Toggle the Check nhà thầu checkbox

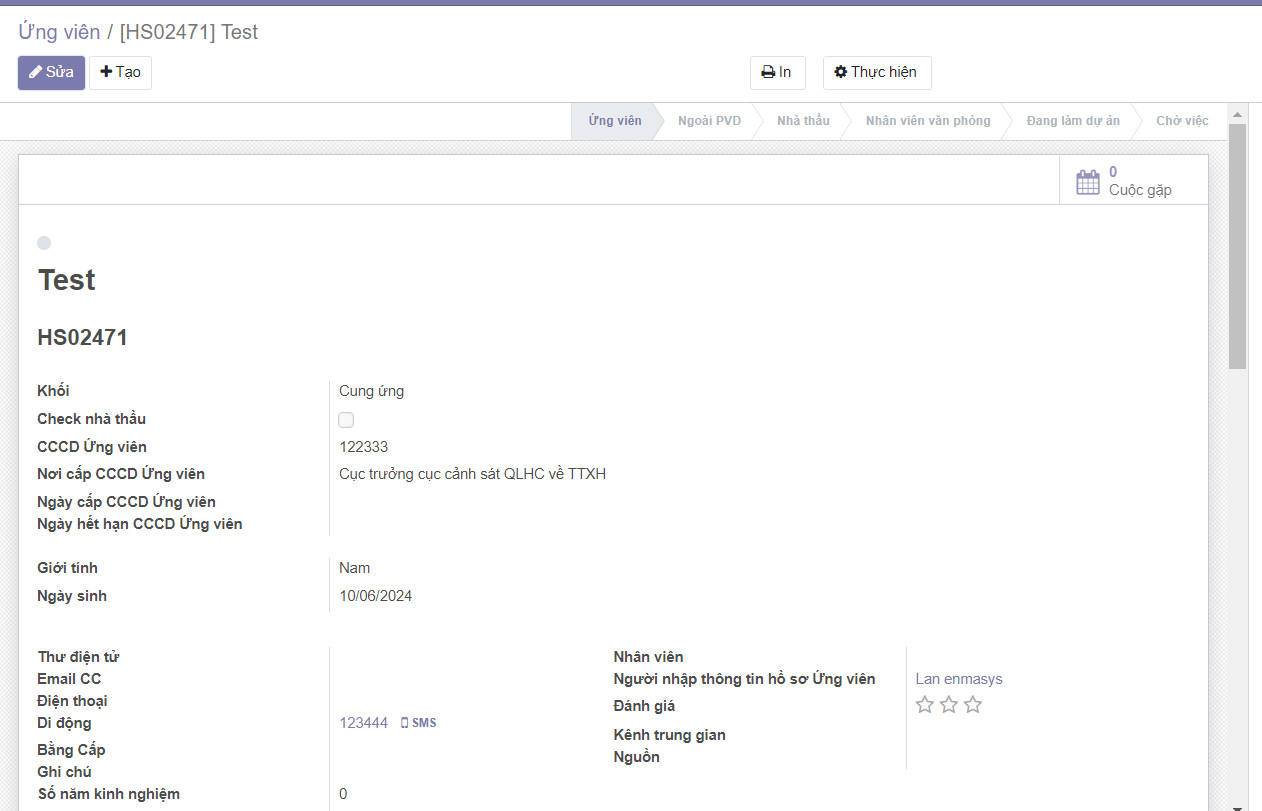coord(346,420)
